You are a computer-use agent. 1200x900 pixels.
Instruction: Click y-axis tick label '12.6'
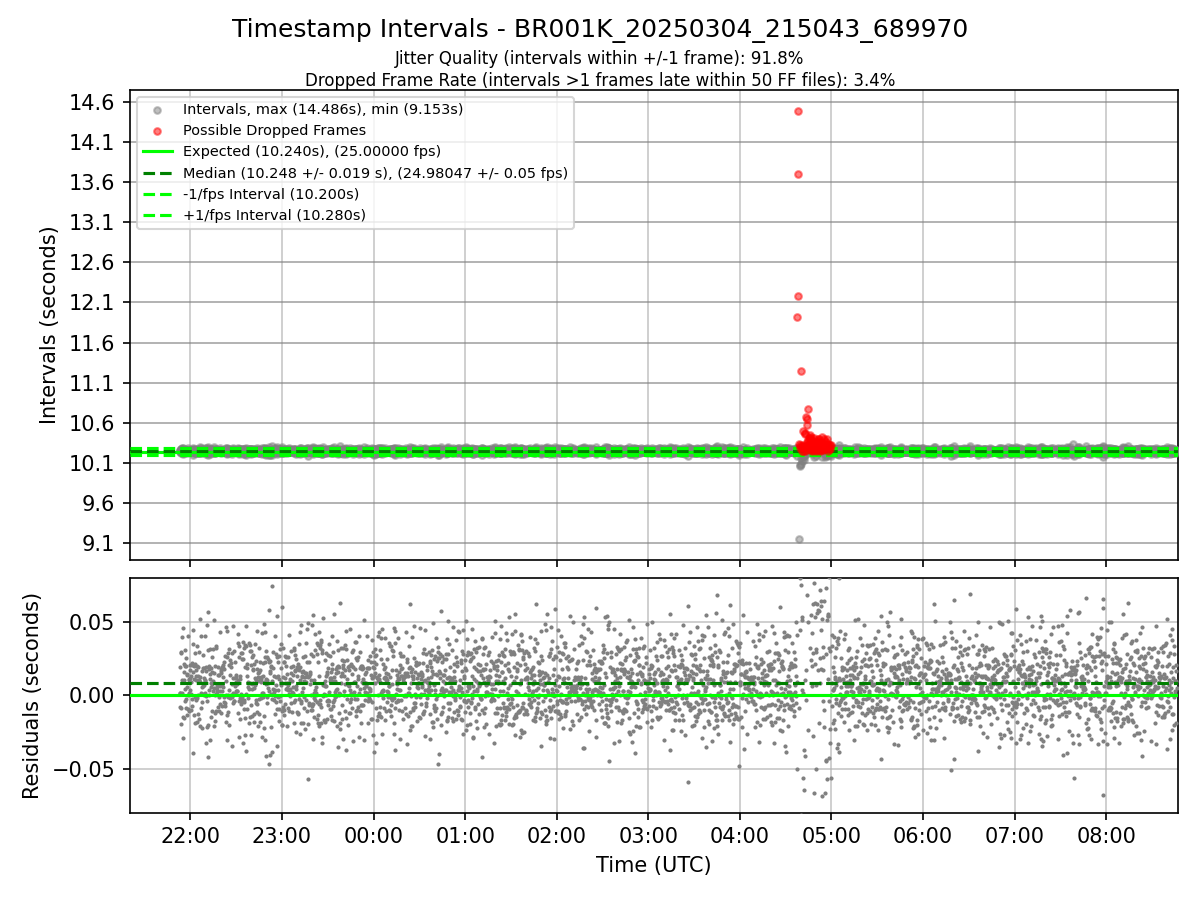click(93, 262)
